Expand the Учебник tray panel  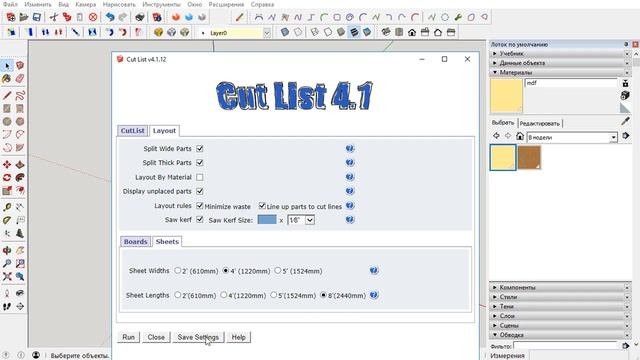[x=560, y=53]
